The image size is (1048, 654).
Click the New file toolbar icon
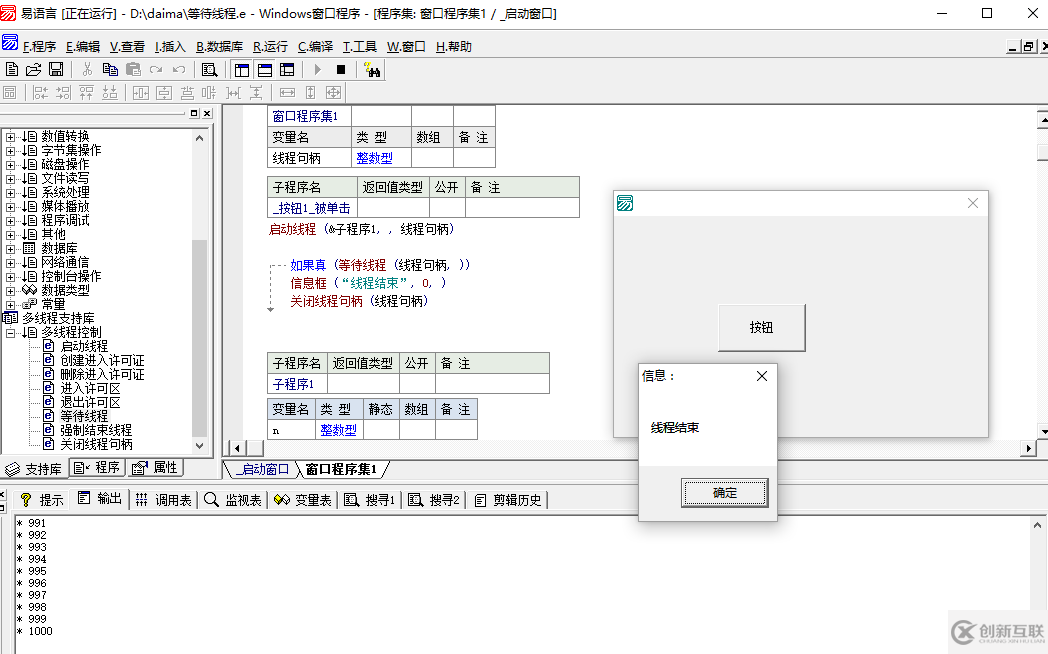(12, 69)
